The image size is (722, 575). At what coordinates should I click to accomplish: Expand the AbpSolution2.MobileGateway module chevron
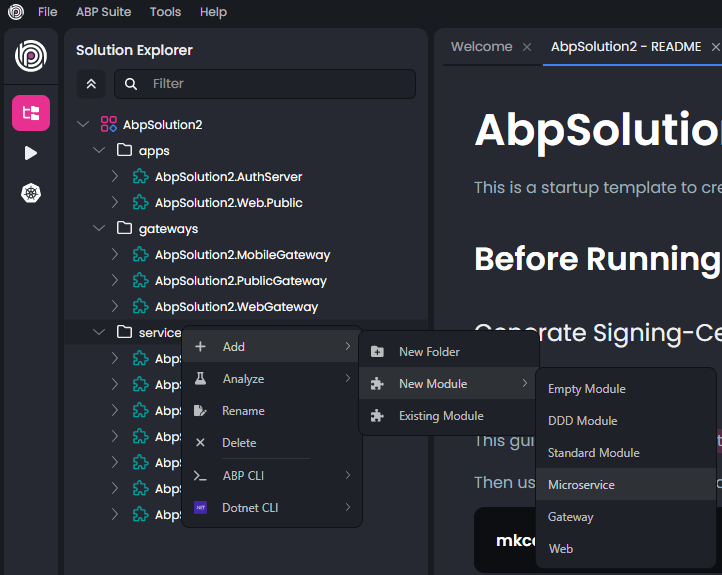point(115,255)
